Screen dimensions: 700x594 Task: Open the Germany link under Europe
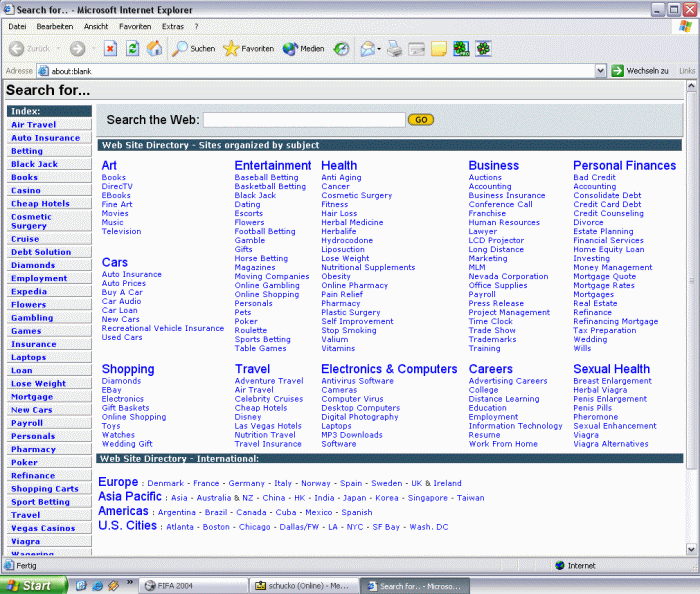coord(246,483)
